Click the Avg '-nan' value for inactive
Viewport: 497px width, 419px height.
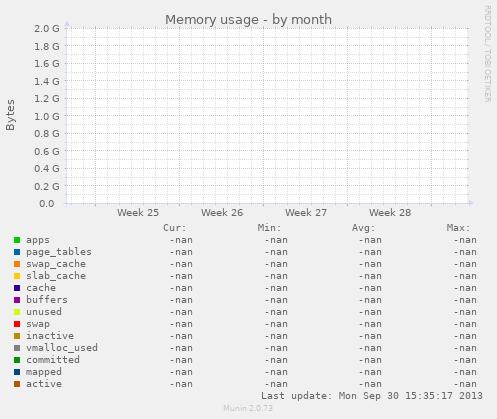(x=370, y=336)
